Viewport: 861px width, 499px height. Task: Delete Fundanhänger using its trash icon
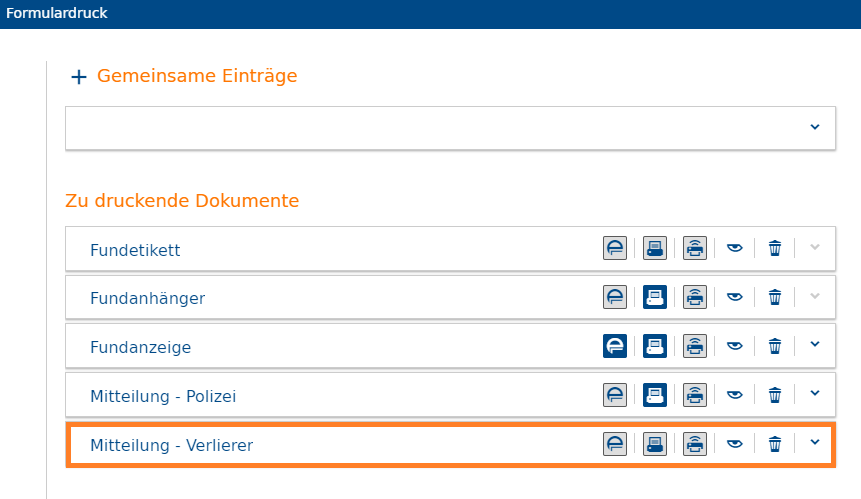tap(775, 298)
